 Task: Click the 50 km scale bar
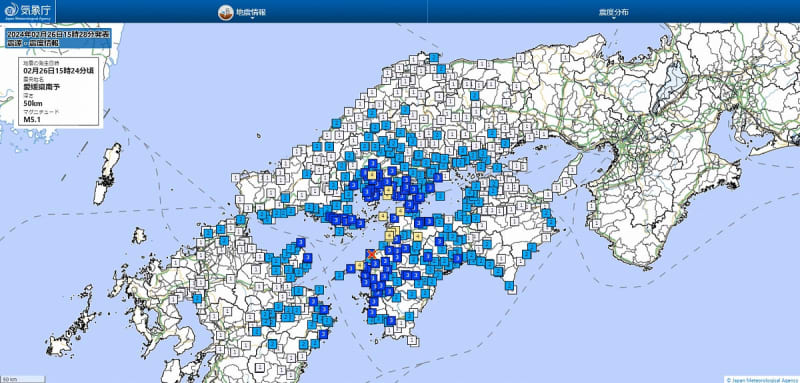coord(22,379)
